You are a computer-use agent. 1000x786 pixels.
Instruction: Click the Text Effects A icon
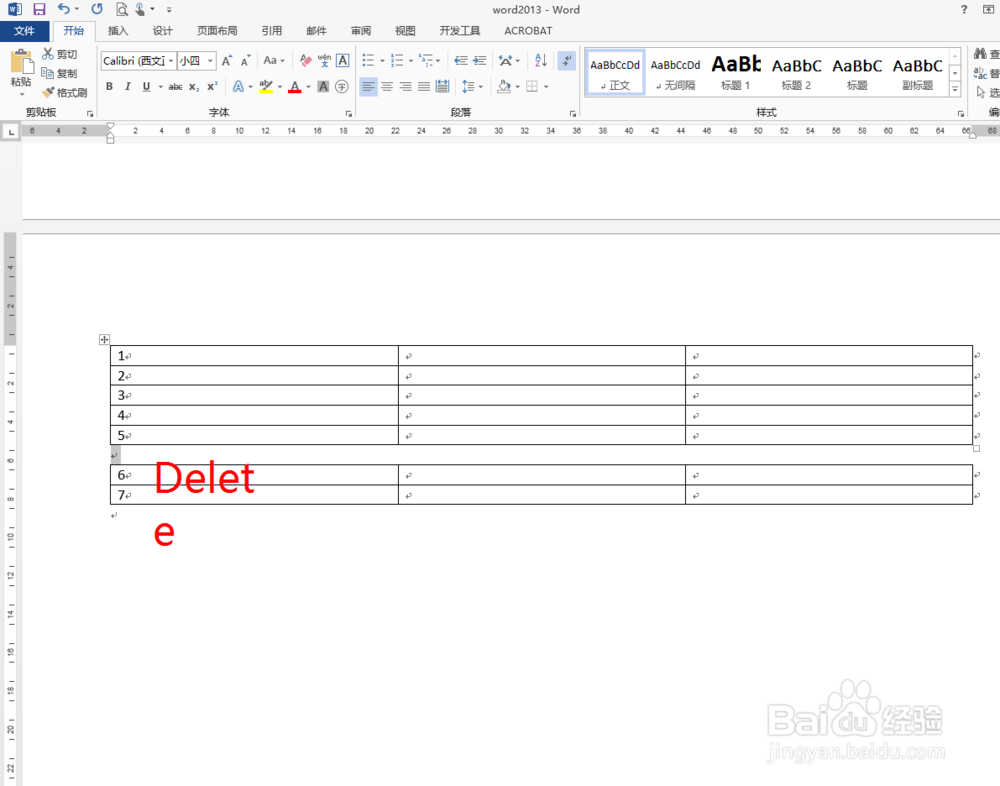(x=238, y=86)
